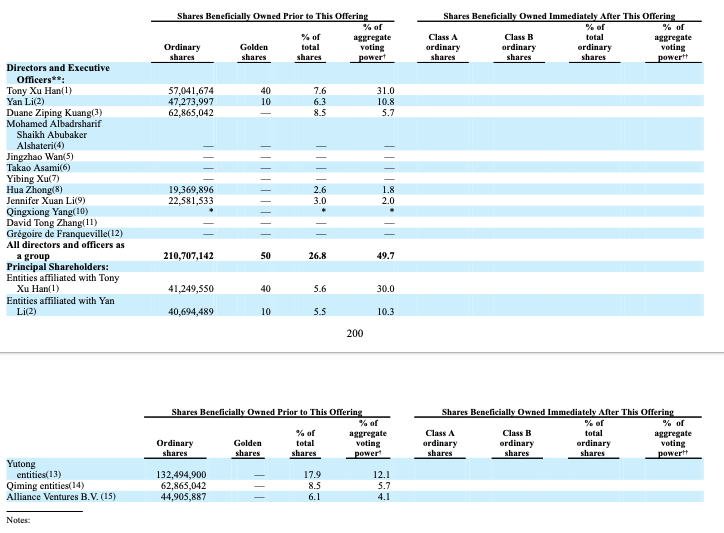Click Alliance Ventures B.V. (15) entry
This screenshot has height=533, width=724.
coord(62,496)
